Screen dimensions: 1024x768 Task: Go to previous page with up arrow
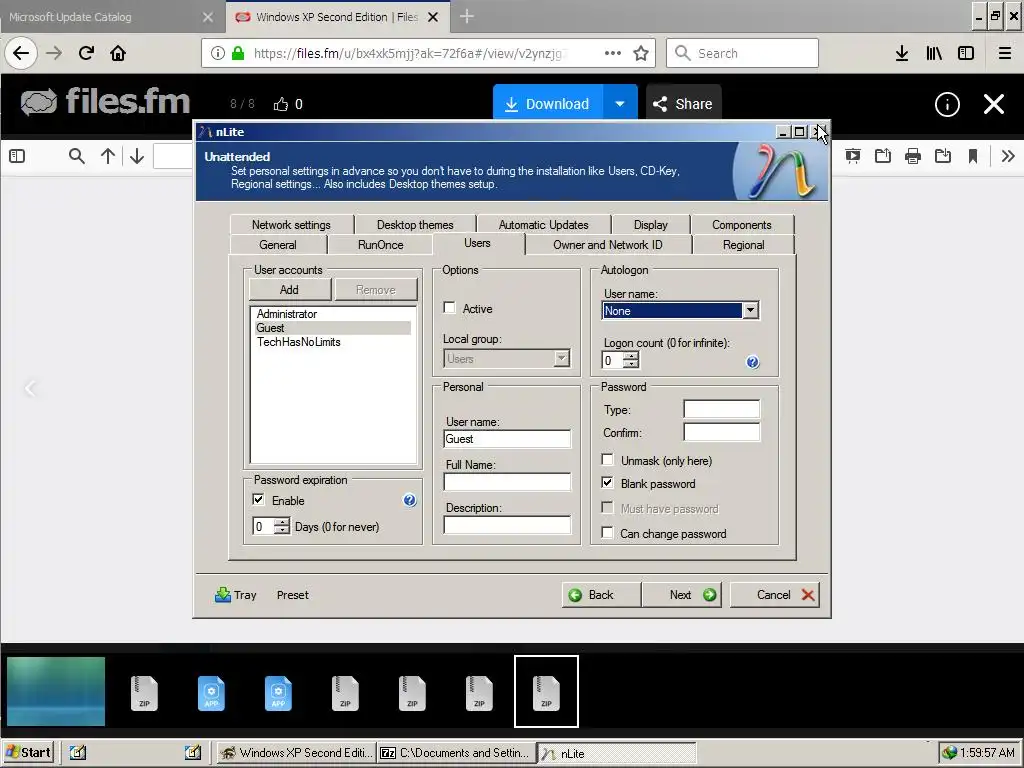point(108,156)
